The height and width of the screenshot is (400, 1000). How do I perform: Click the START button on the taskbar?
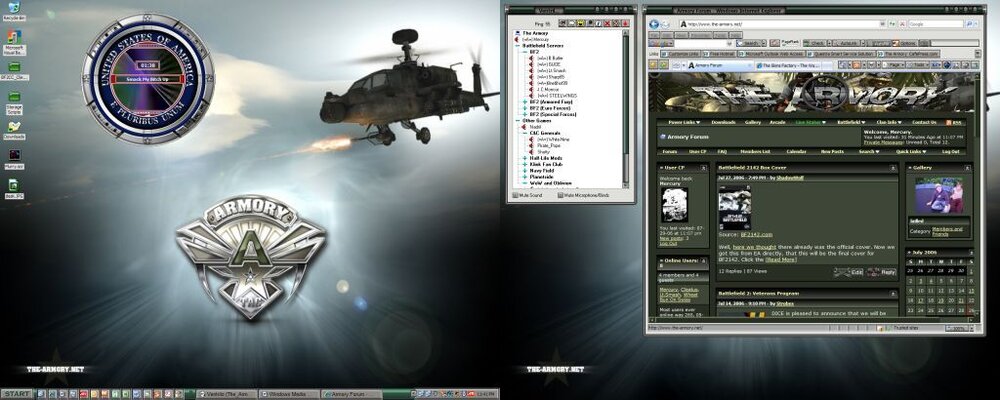click(x=16, y=394)
